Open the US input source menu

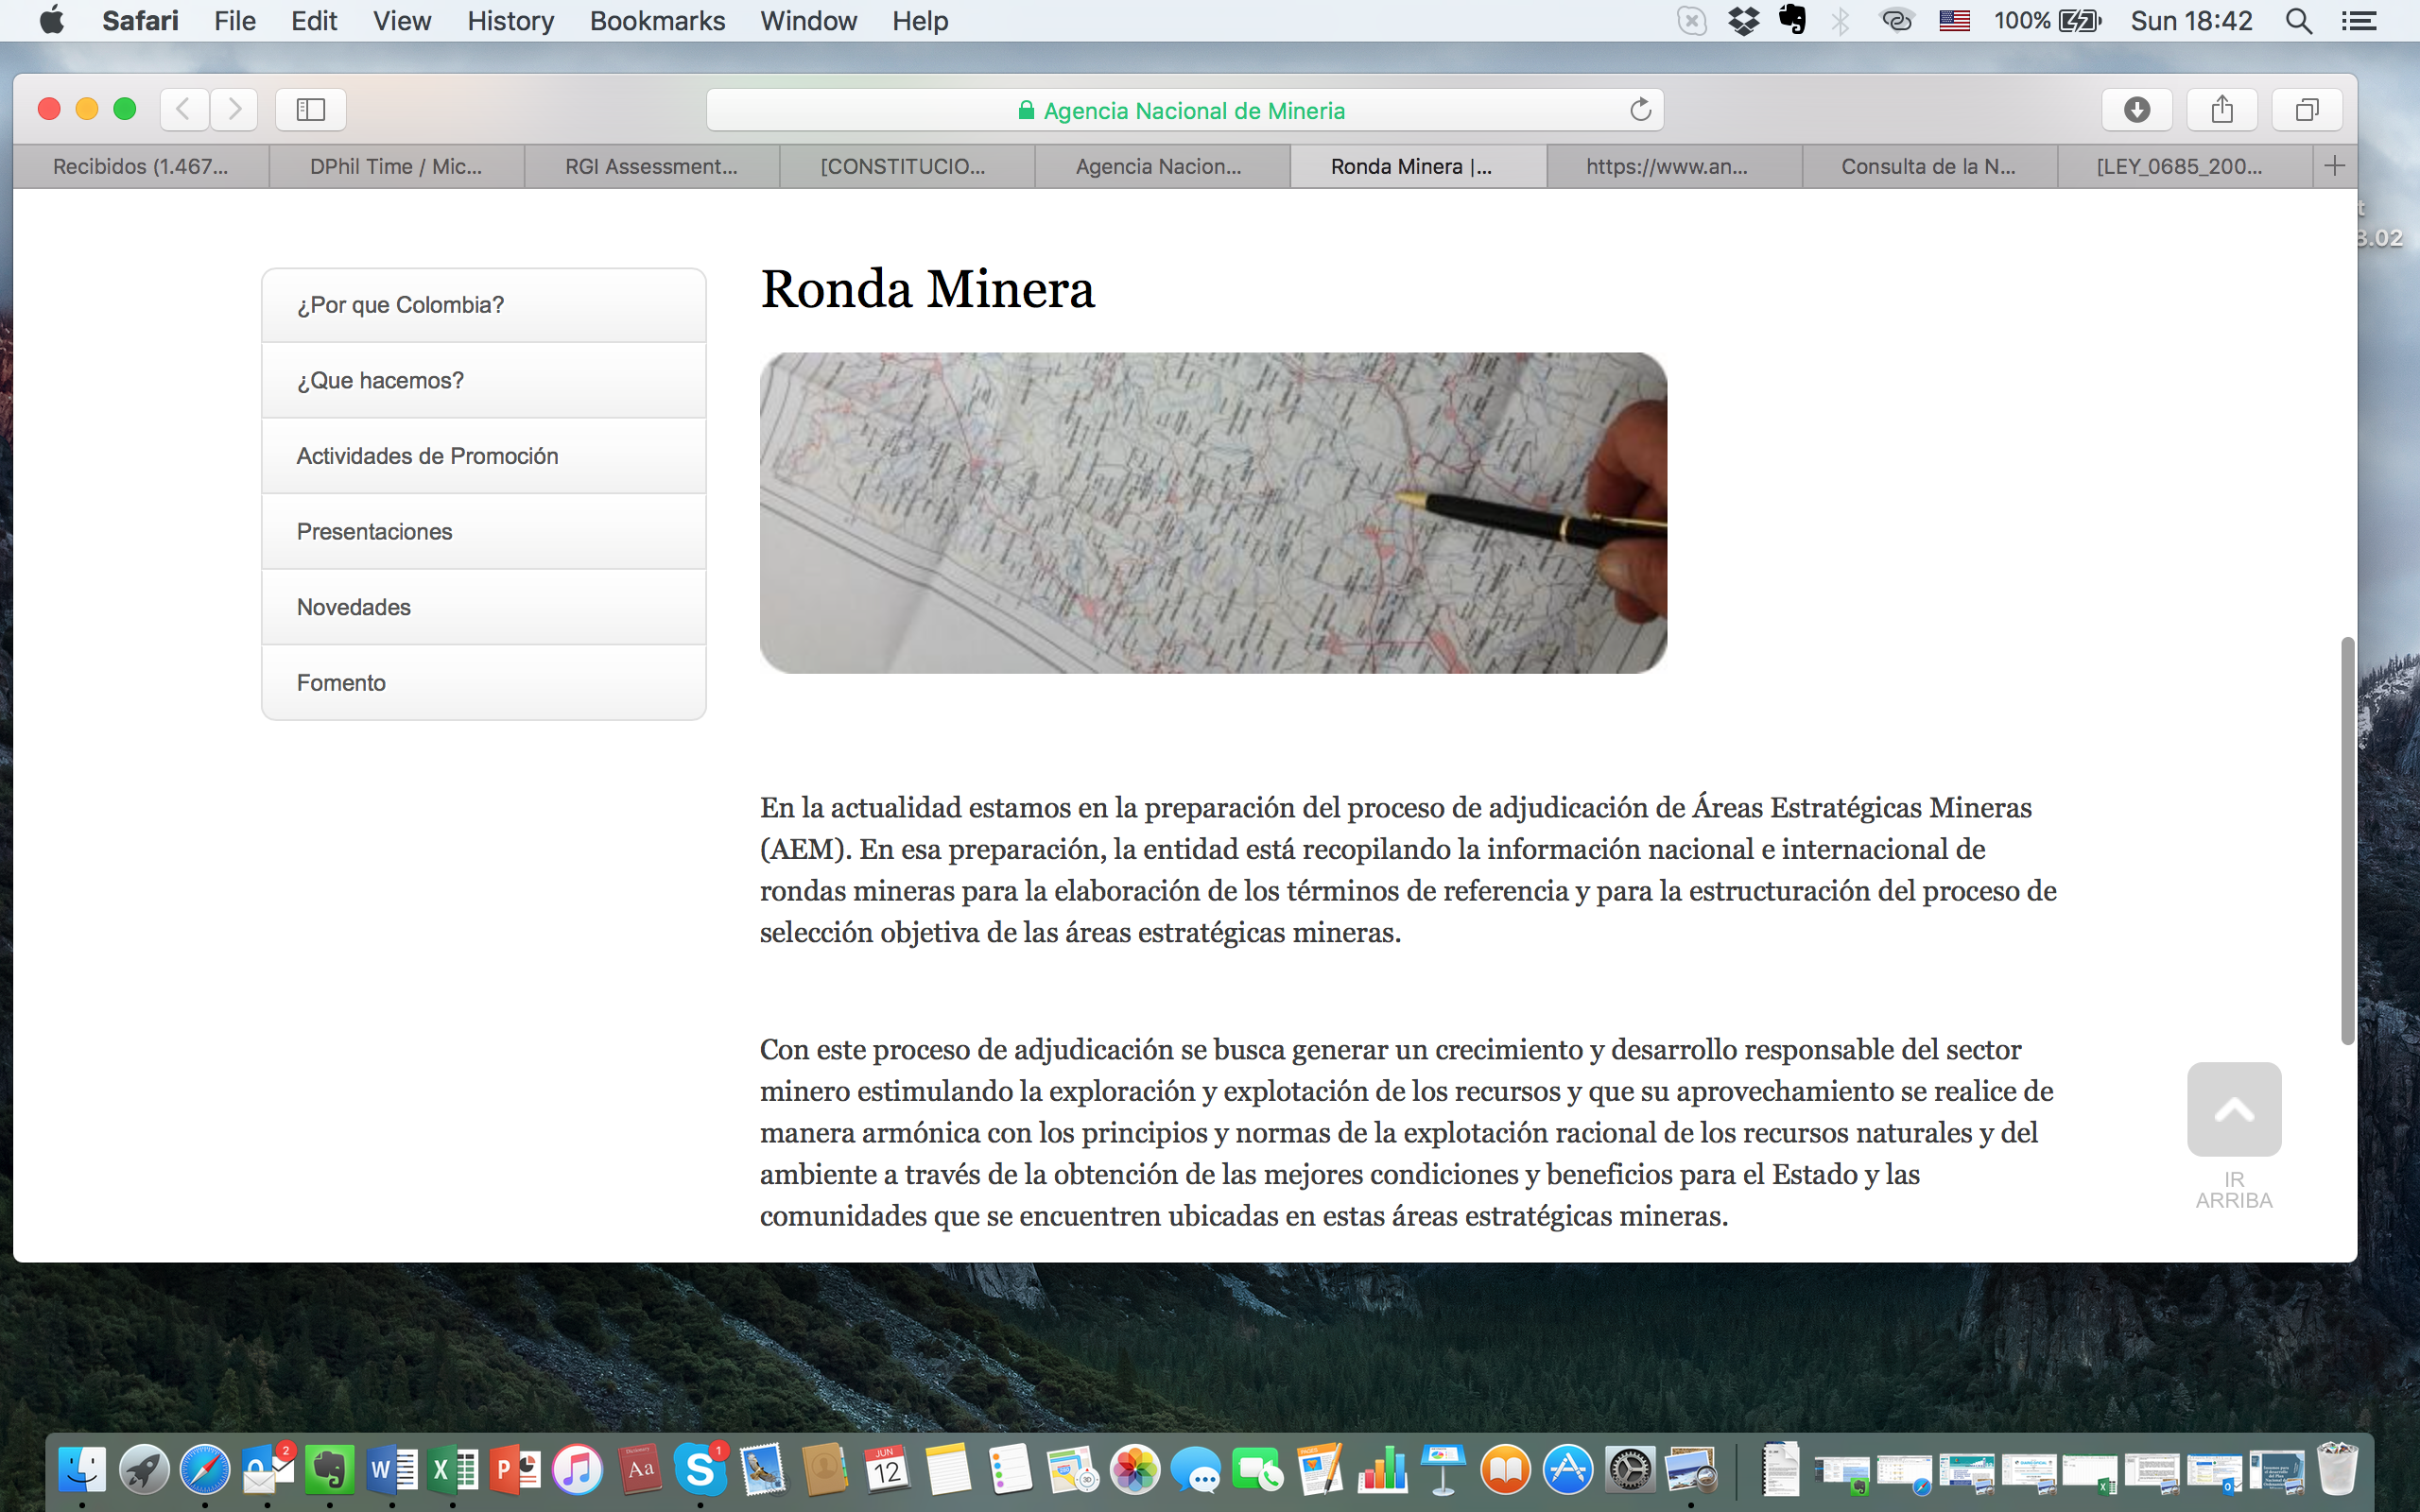1954,20
